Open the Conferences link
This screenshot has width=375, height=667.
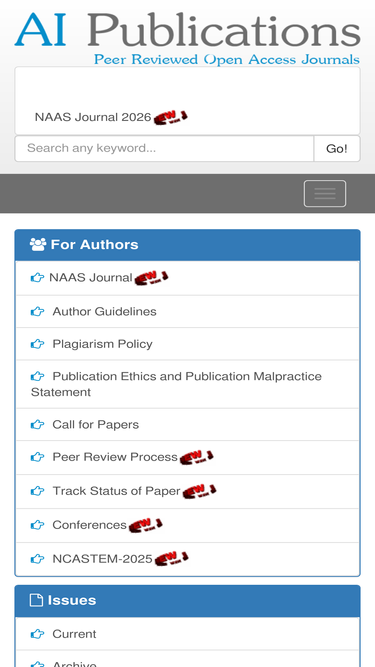[89, 525]
